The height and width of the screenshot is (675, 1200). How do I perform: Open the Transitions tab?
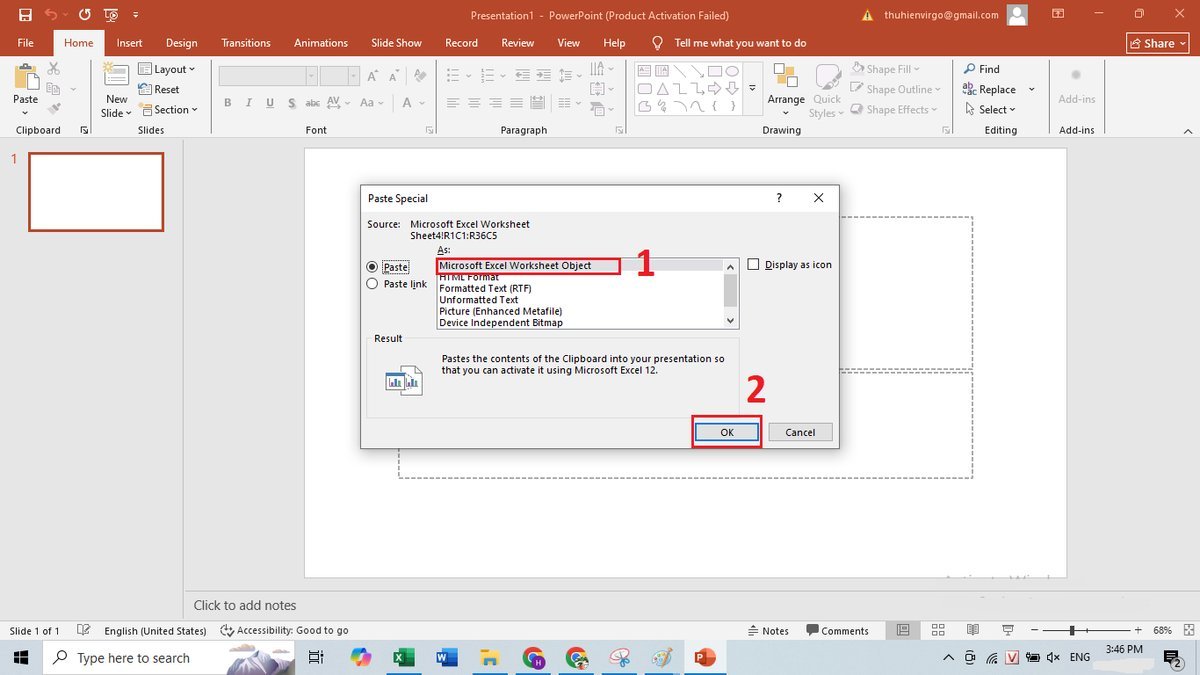click(246, 43)
